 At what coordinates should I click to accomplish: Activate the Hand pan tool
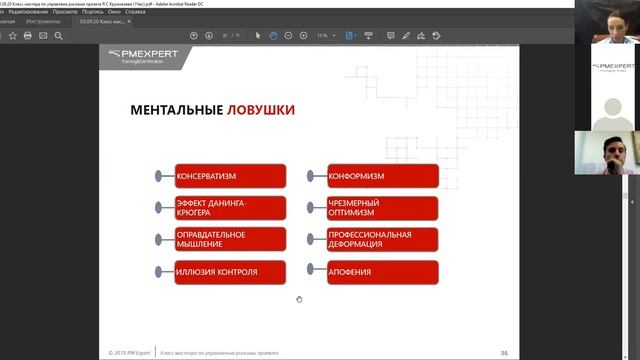(x=273, y=36)
